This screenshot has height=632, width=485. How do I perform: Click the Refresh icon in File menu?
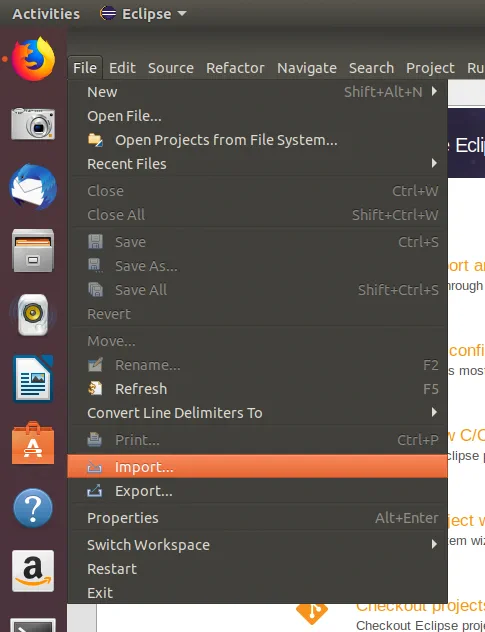[x=96, y=389]
